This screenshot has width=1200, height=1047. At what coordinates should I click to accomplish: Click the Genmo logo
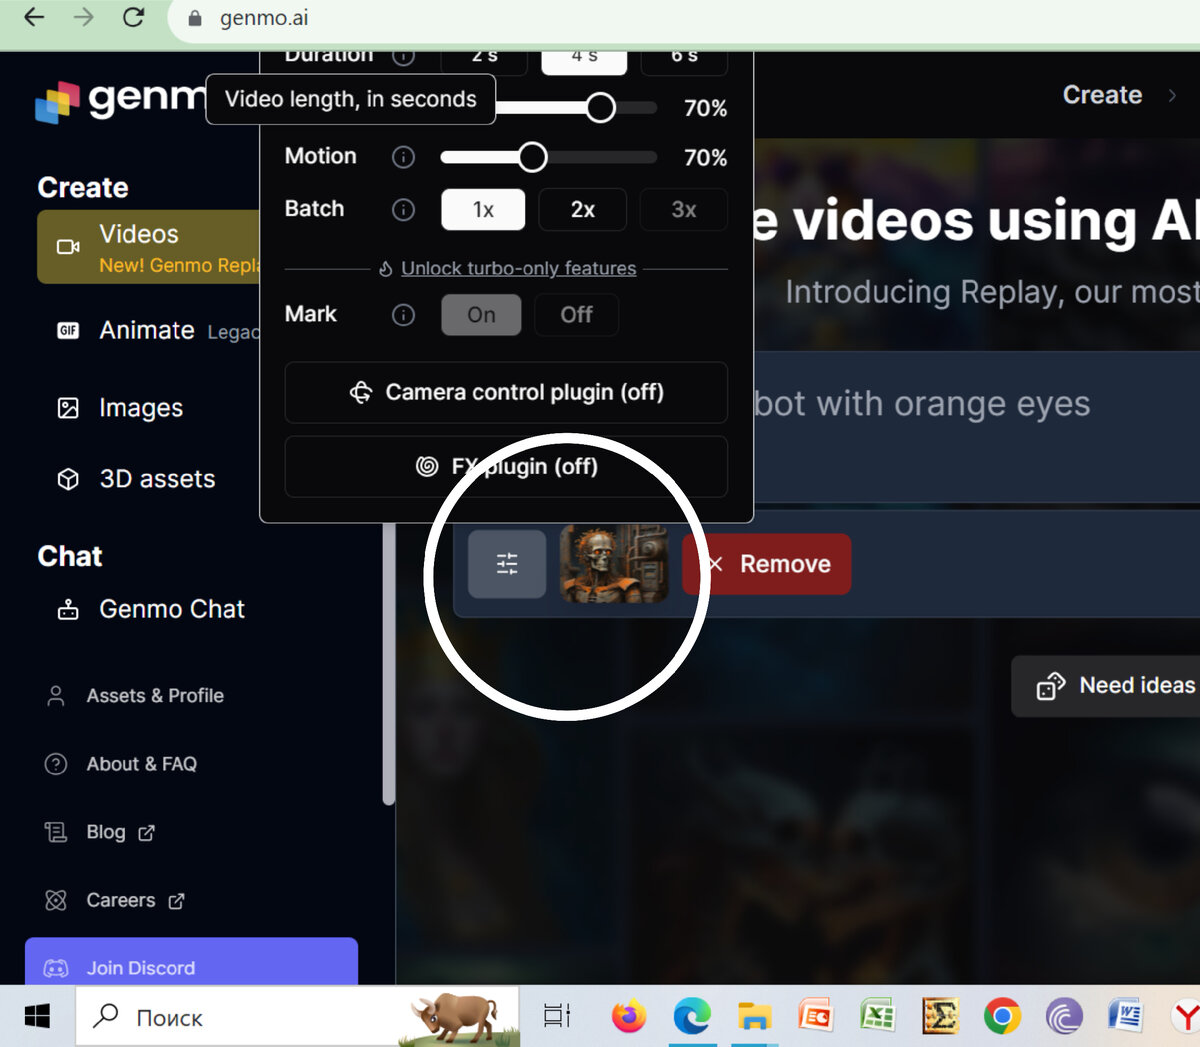tap(120, 101)
